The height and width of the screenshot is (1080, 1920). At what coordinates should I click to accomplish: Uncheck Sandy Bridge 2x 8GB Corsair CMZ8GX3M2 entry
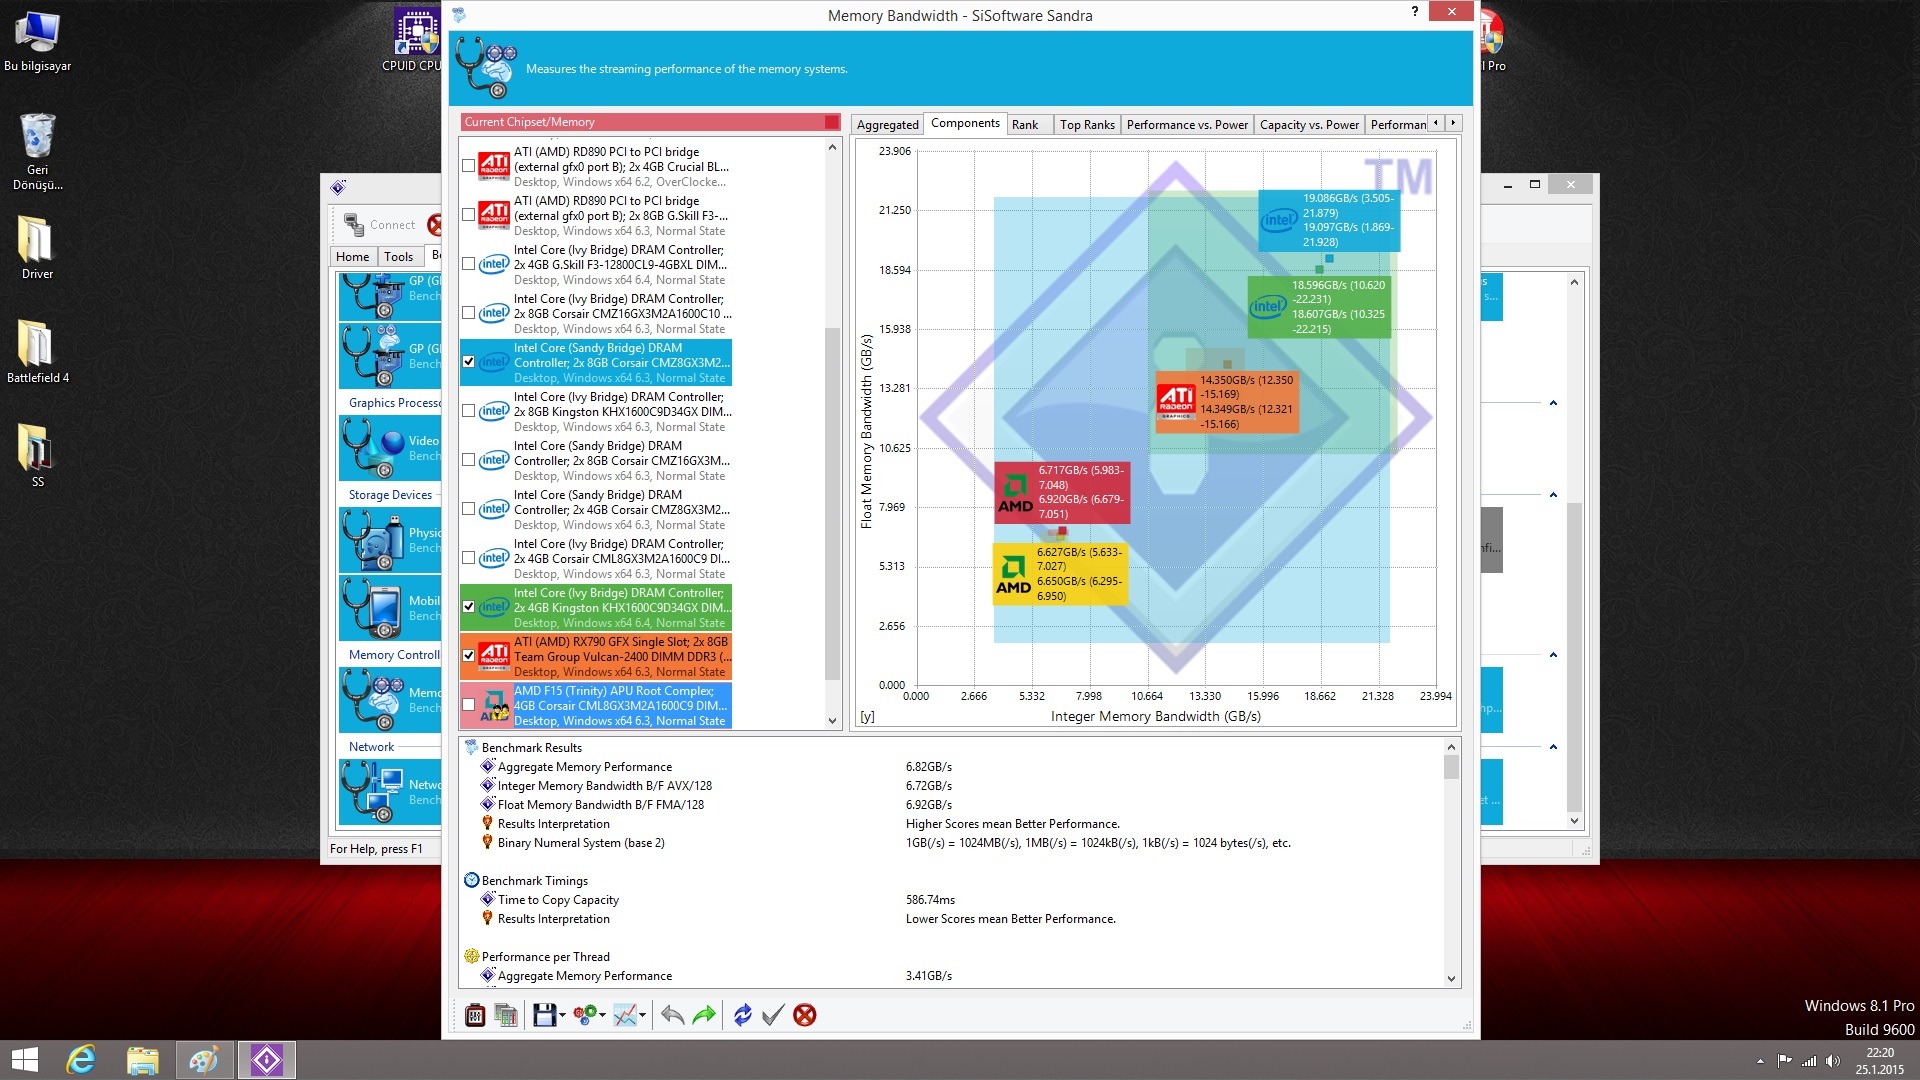tap(468, 362)
